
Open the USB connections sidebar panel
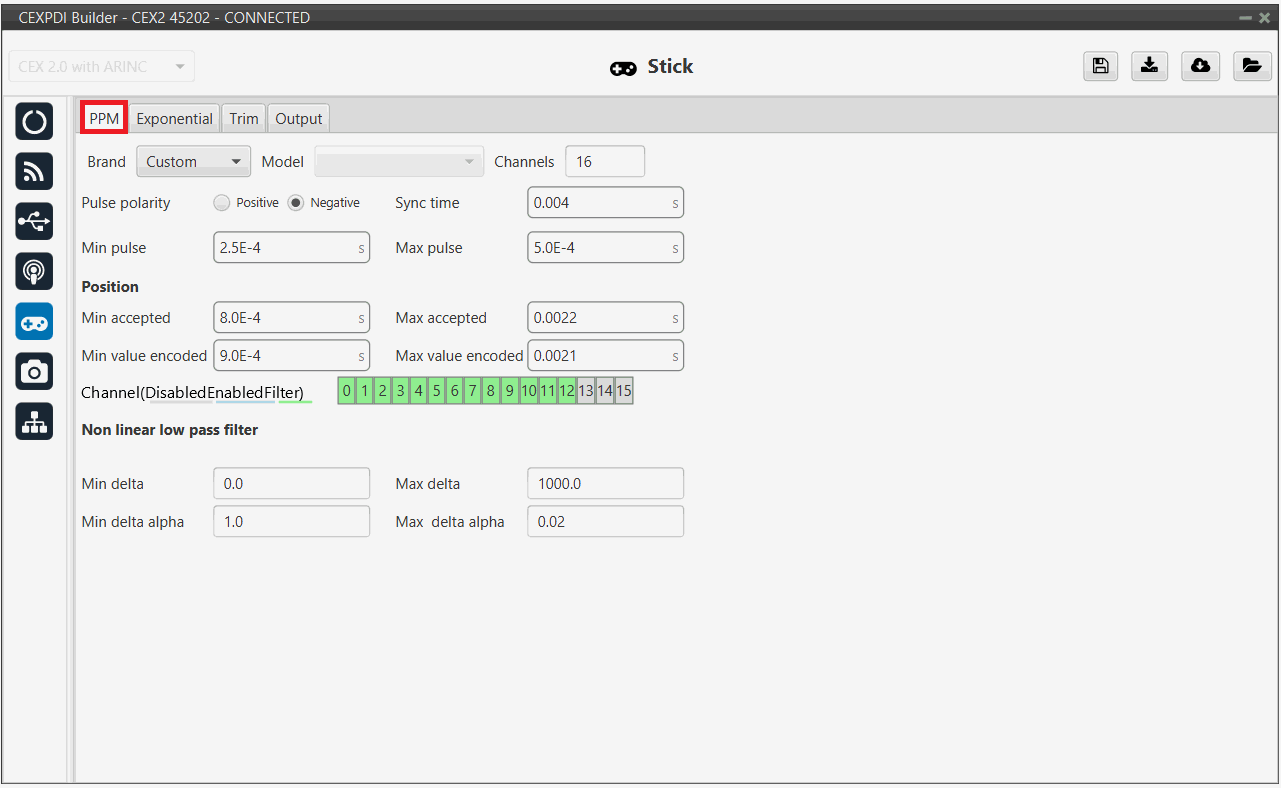34,222
